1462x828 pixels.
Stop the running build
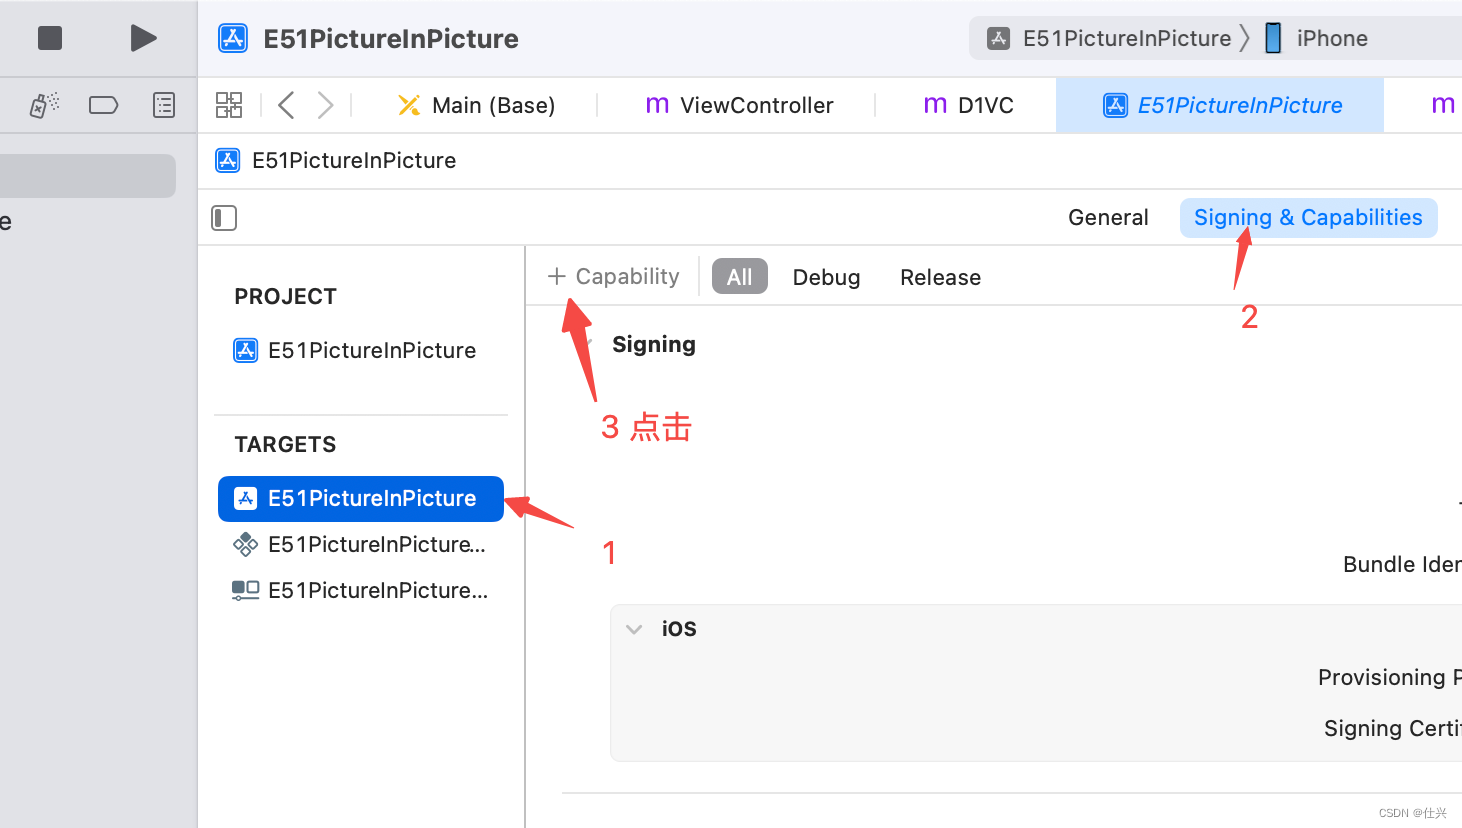(50, 38)
